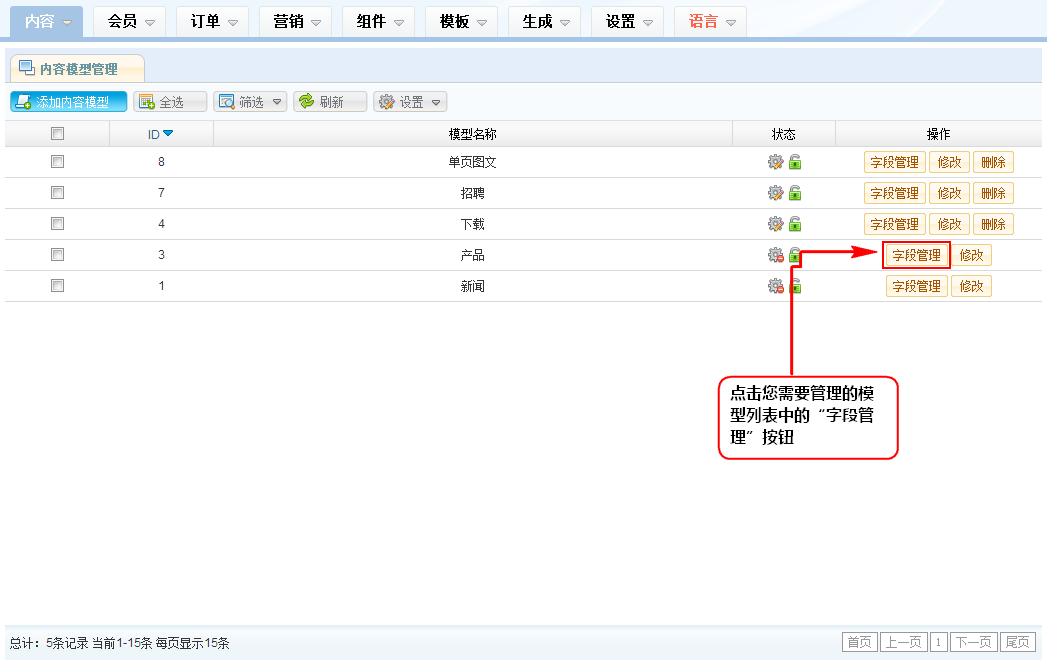This screenshot has width=1047, height=662.
Task: Click the gear status icon for 单页图文
Action: pyautogui.click(x=775, y=163)
